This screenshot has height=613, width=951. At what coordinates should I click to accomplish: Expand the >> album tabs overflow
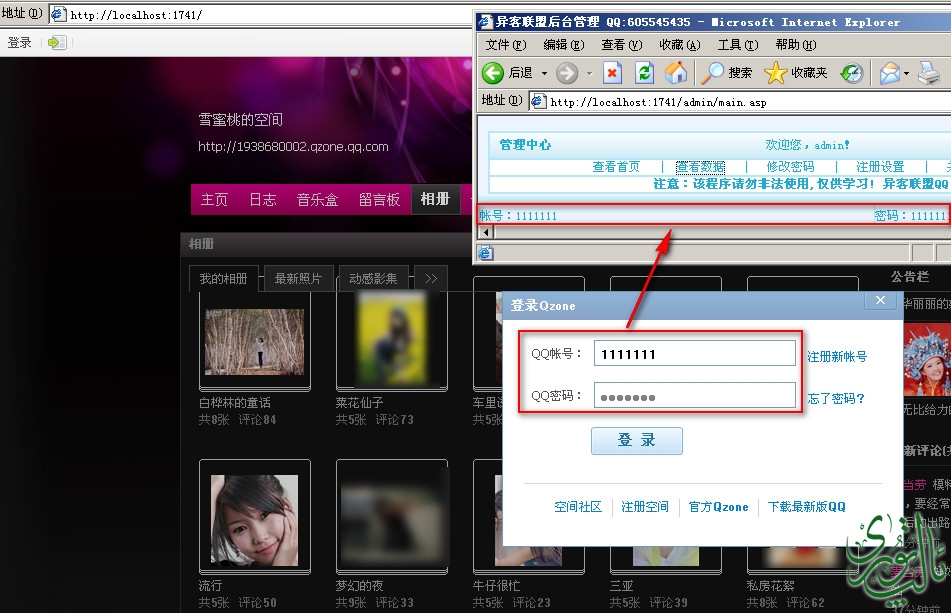pyautogui.click(x=431, y=278)
